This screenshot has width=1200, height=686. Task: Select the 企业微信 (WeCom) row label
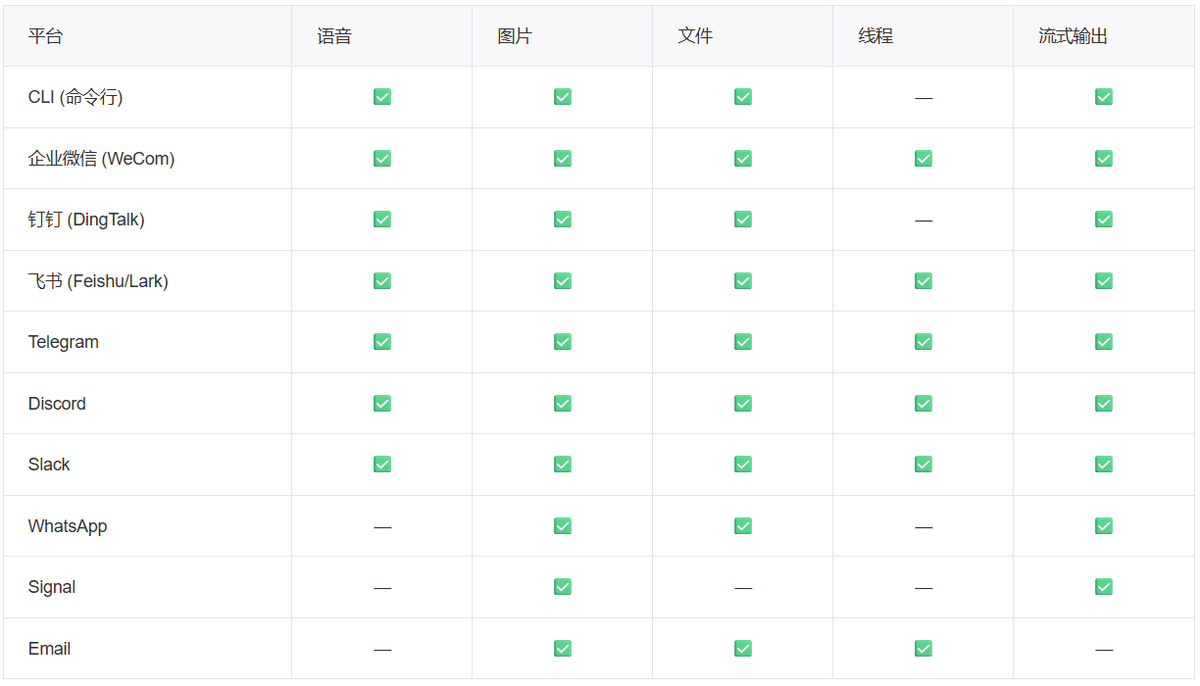point(101,158)
